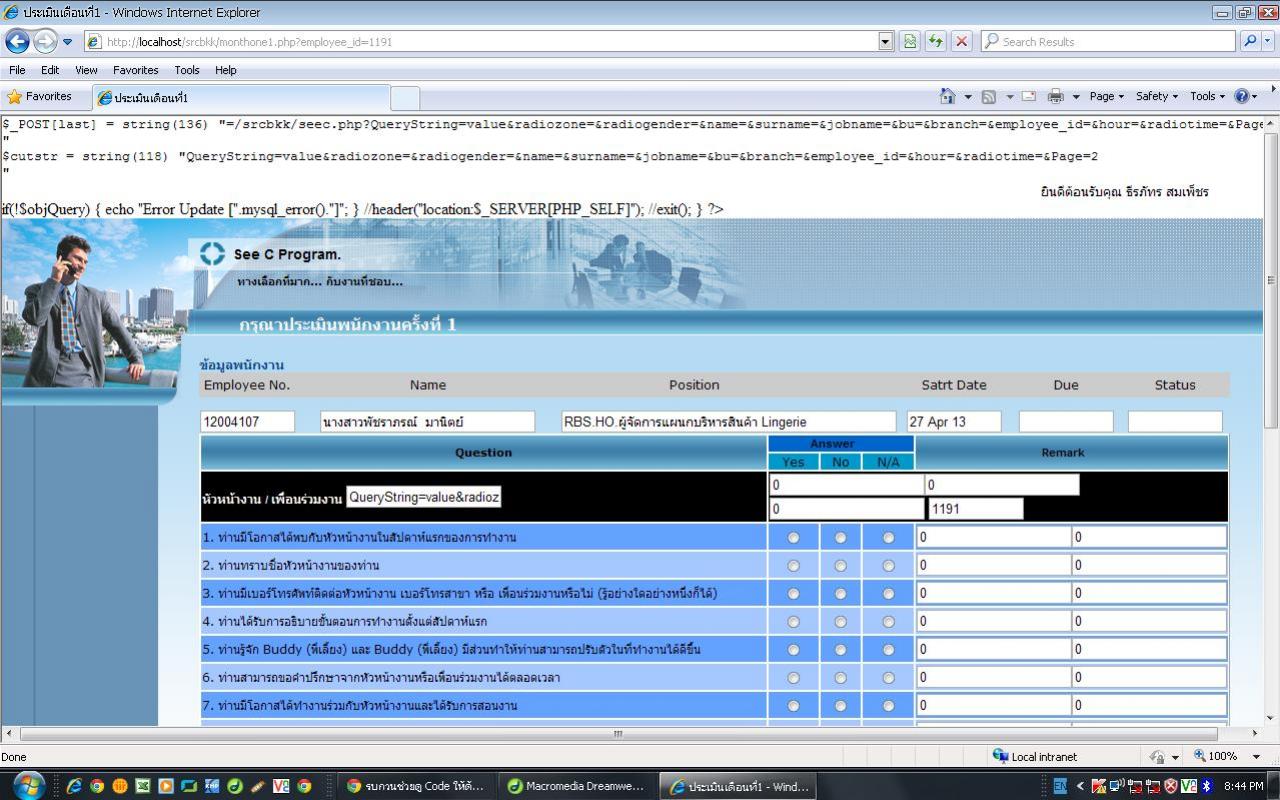
Task: Select N/A for question 6
Action: (888, 677)
